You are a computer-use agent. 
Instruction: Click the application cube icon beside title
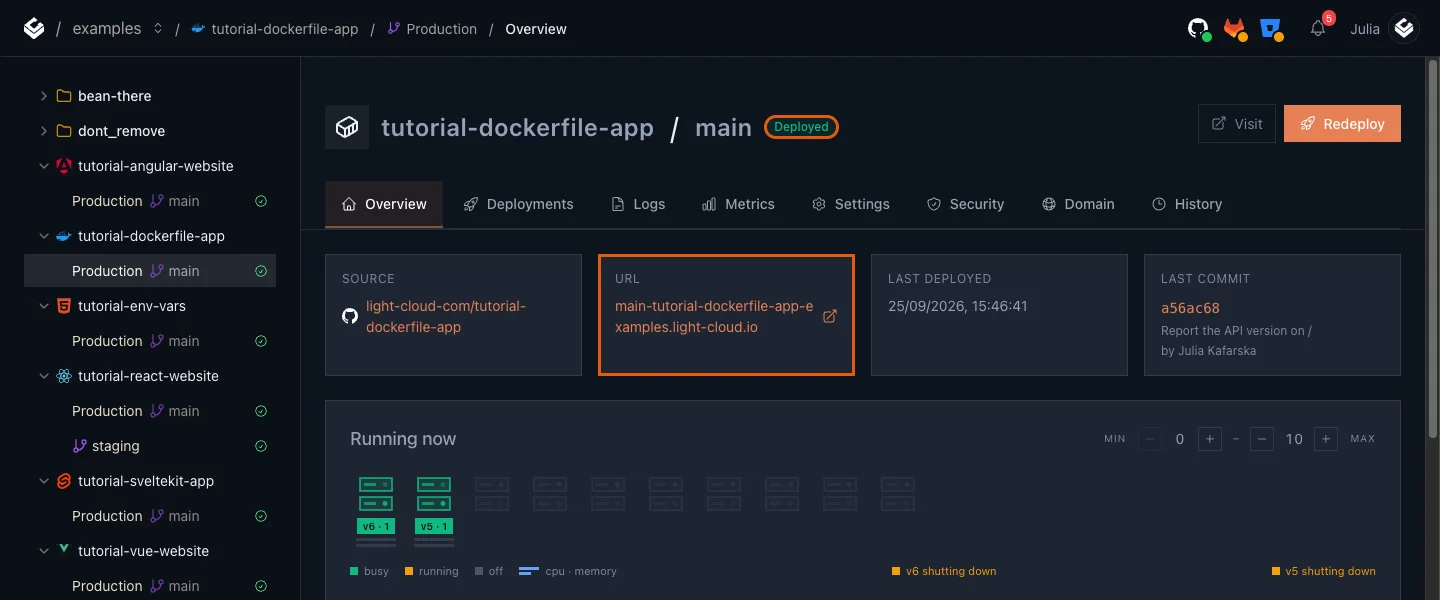pyautogui.click(x=347, y=128)
